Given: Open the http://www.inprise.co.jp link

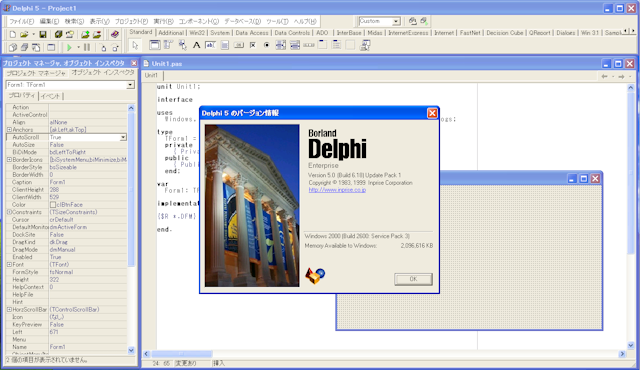Looking at the screenshot, I should click(337, 190).
